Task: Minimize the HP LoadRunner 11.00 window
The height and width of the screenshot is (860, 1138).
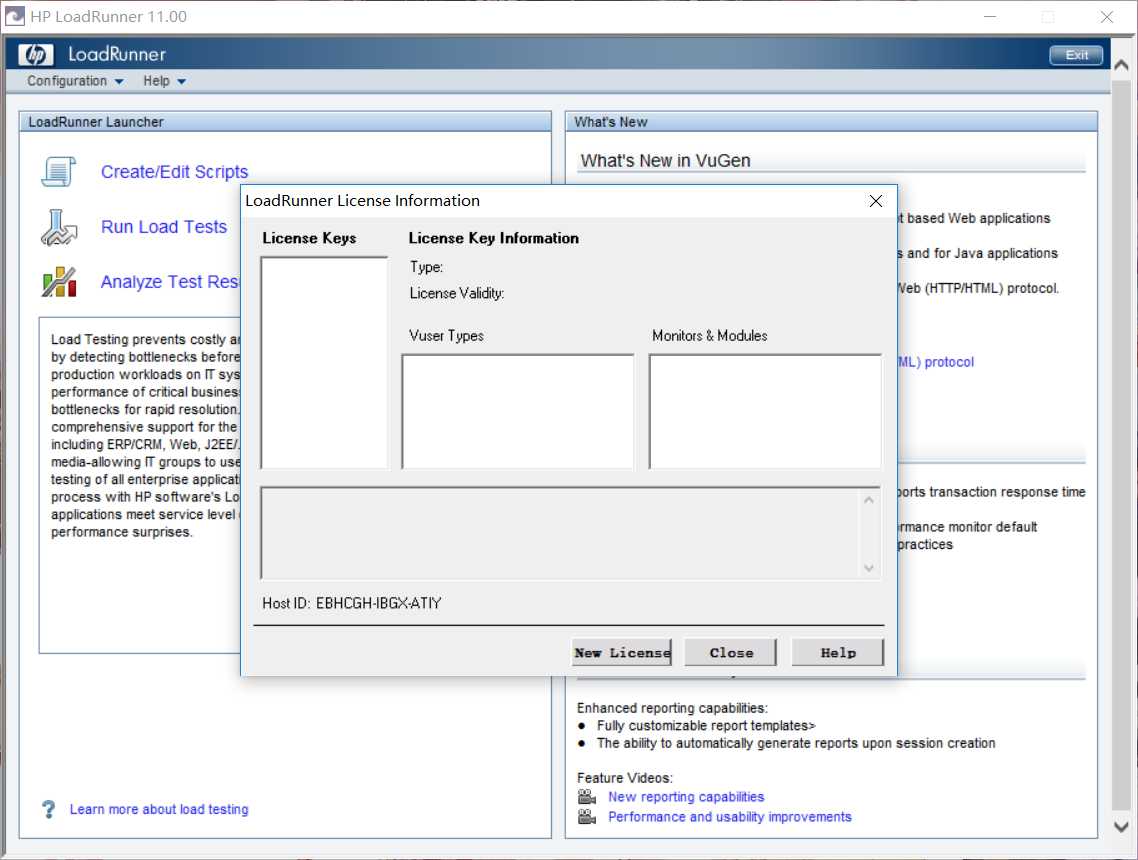Action: [990, 16]
